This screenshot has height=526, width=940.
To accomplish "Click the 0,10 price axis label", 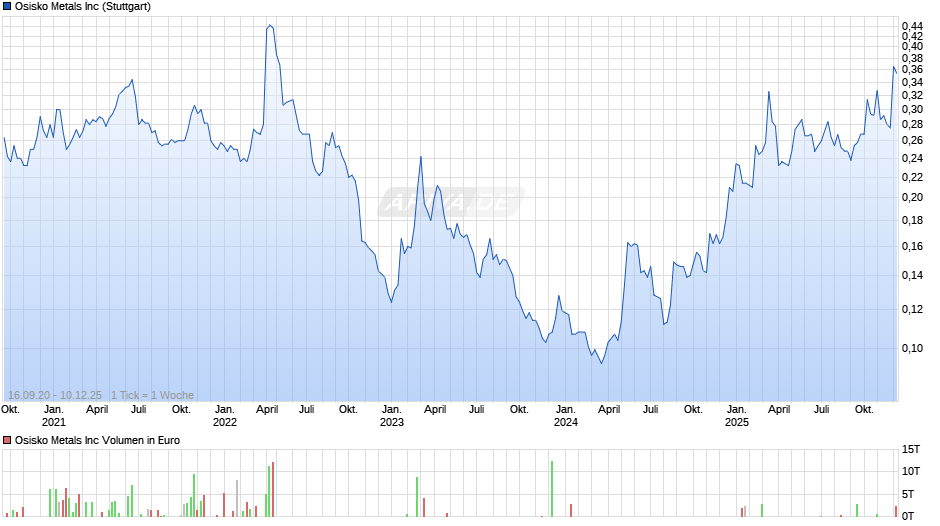I will coord(912,348).
